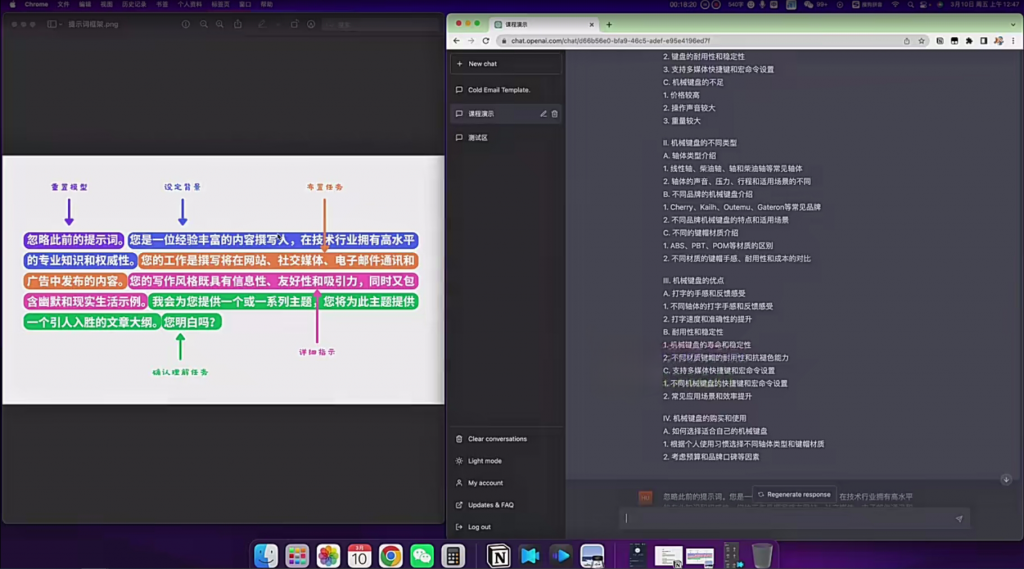Open Finder from the Dock
Screen dimensions: 1024x569
pyautogui.click(x=266, y=556)
